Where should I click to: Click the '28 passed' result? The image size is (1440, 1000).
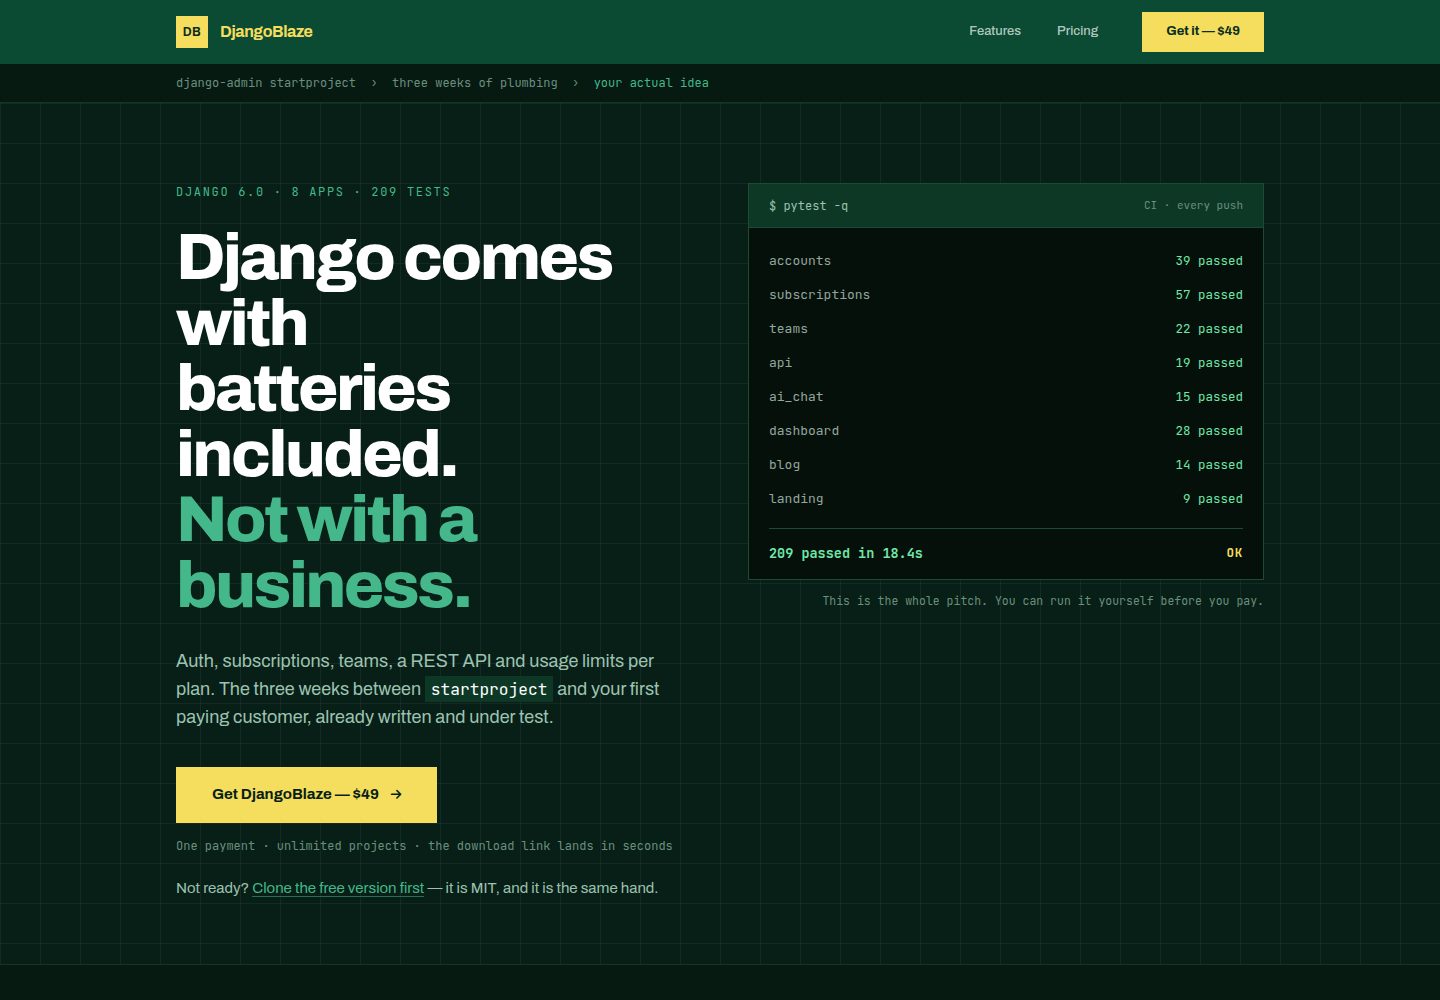[x=1209, y=431]
